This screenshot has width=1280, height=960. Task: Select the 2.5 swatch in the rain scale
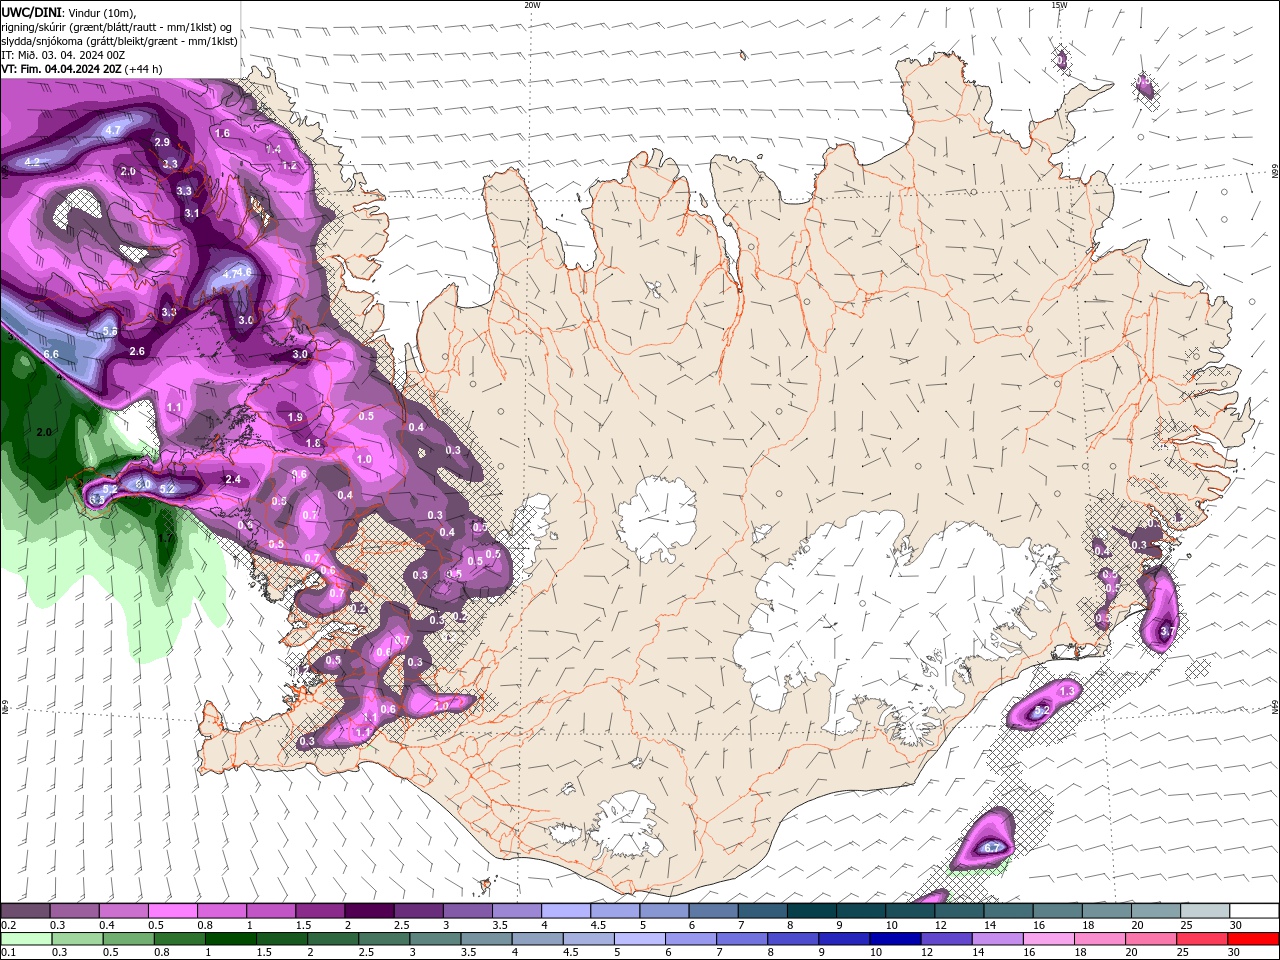[383, 939]
